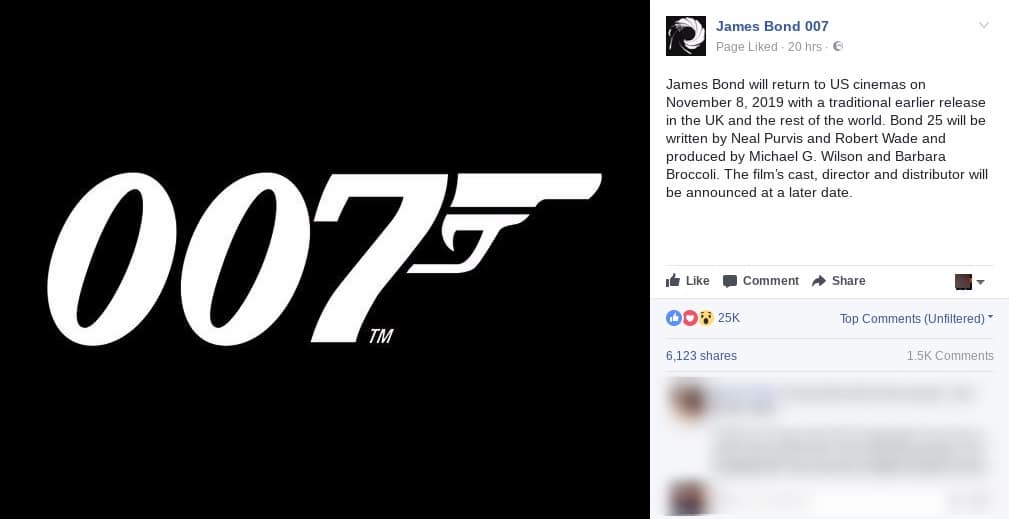The image size is (1009, 519).
Task: Click the blue Like reaction emoji
Action: (x=673, y=318)
